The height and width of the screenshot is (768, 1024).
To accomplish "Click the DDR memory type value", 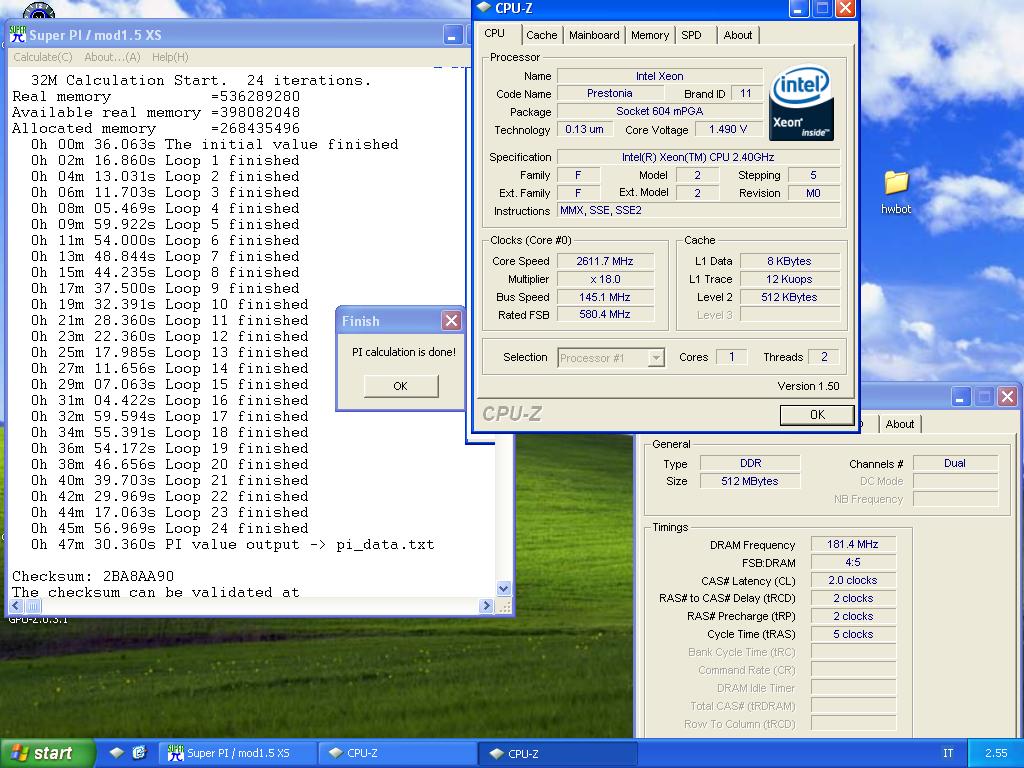I will pos(750,463).
